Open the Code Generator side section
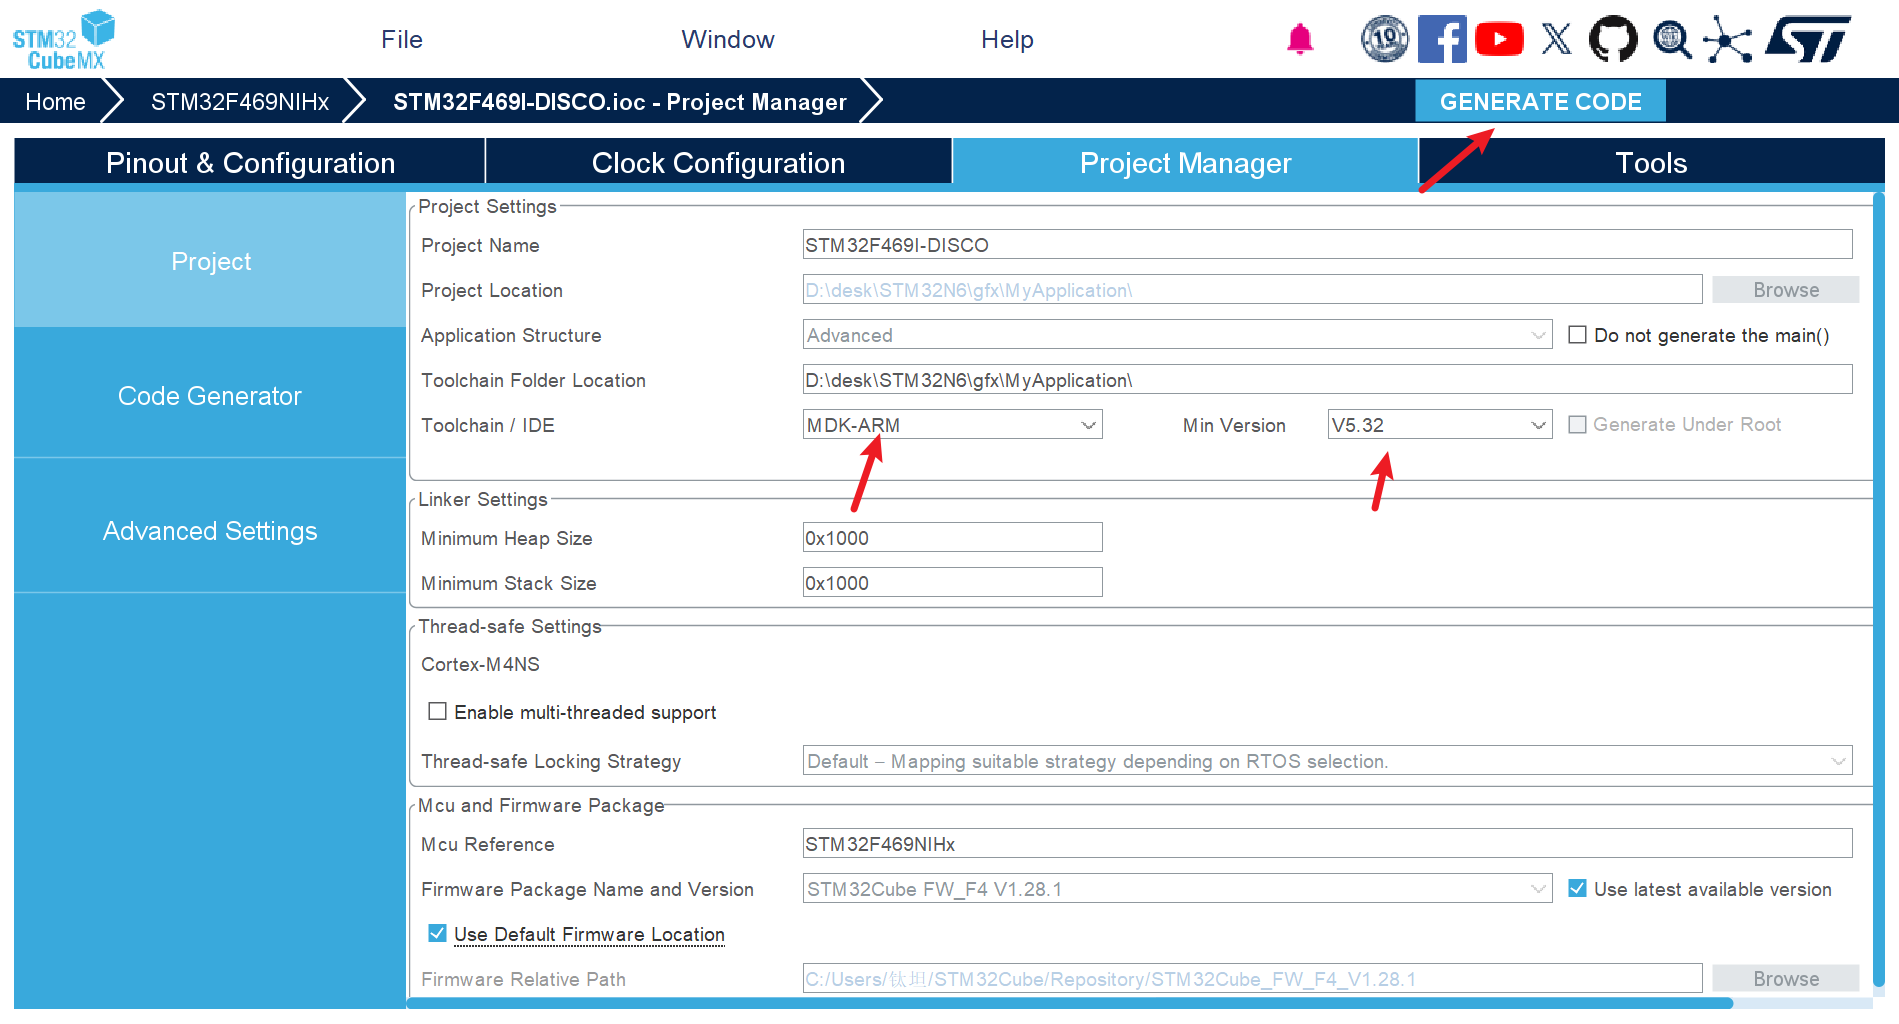The image size is (1899, 1024). [x=210, y=395]
